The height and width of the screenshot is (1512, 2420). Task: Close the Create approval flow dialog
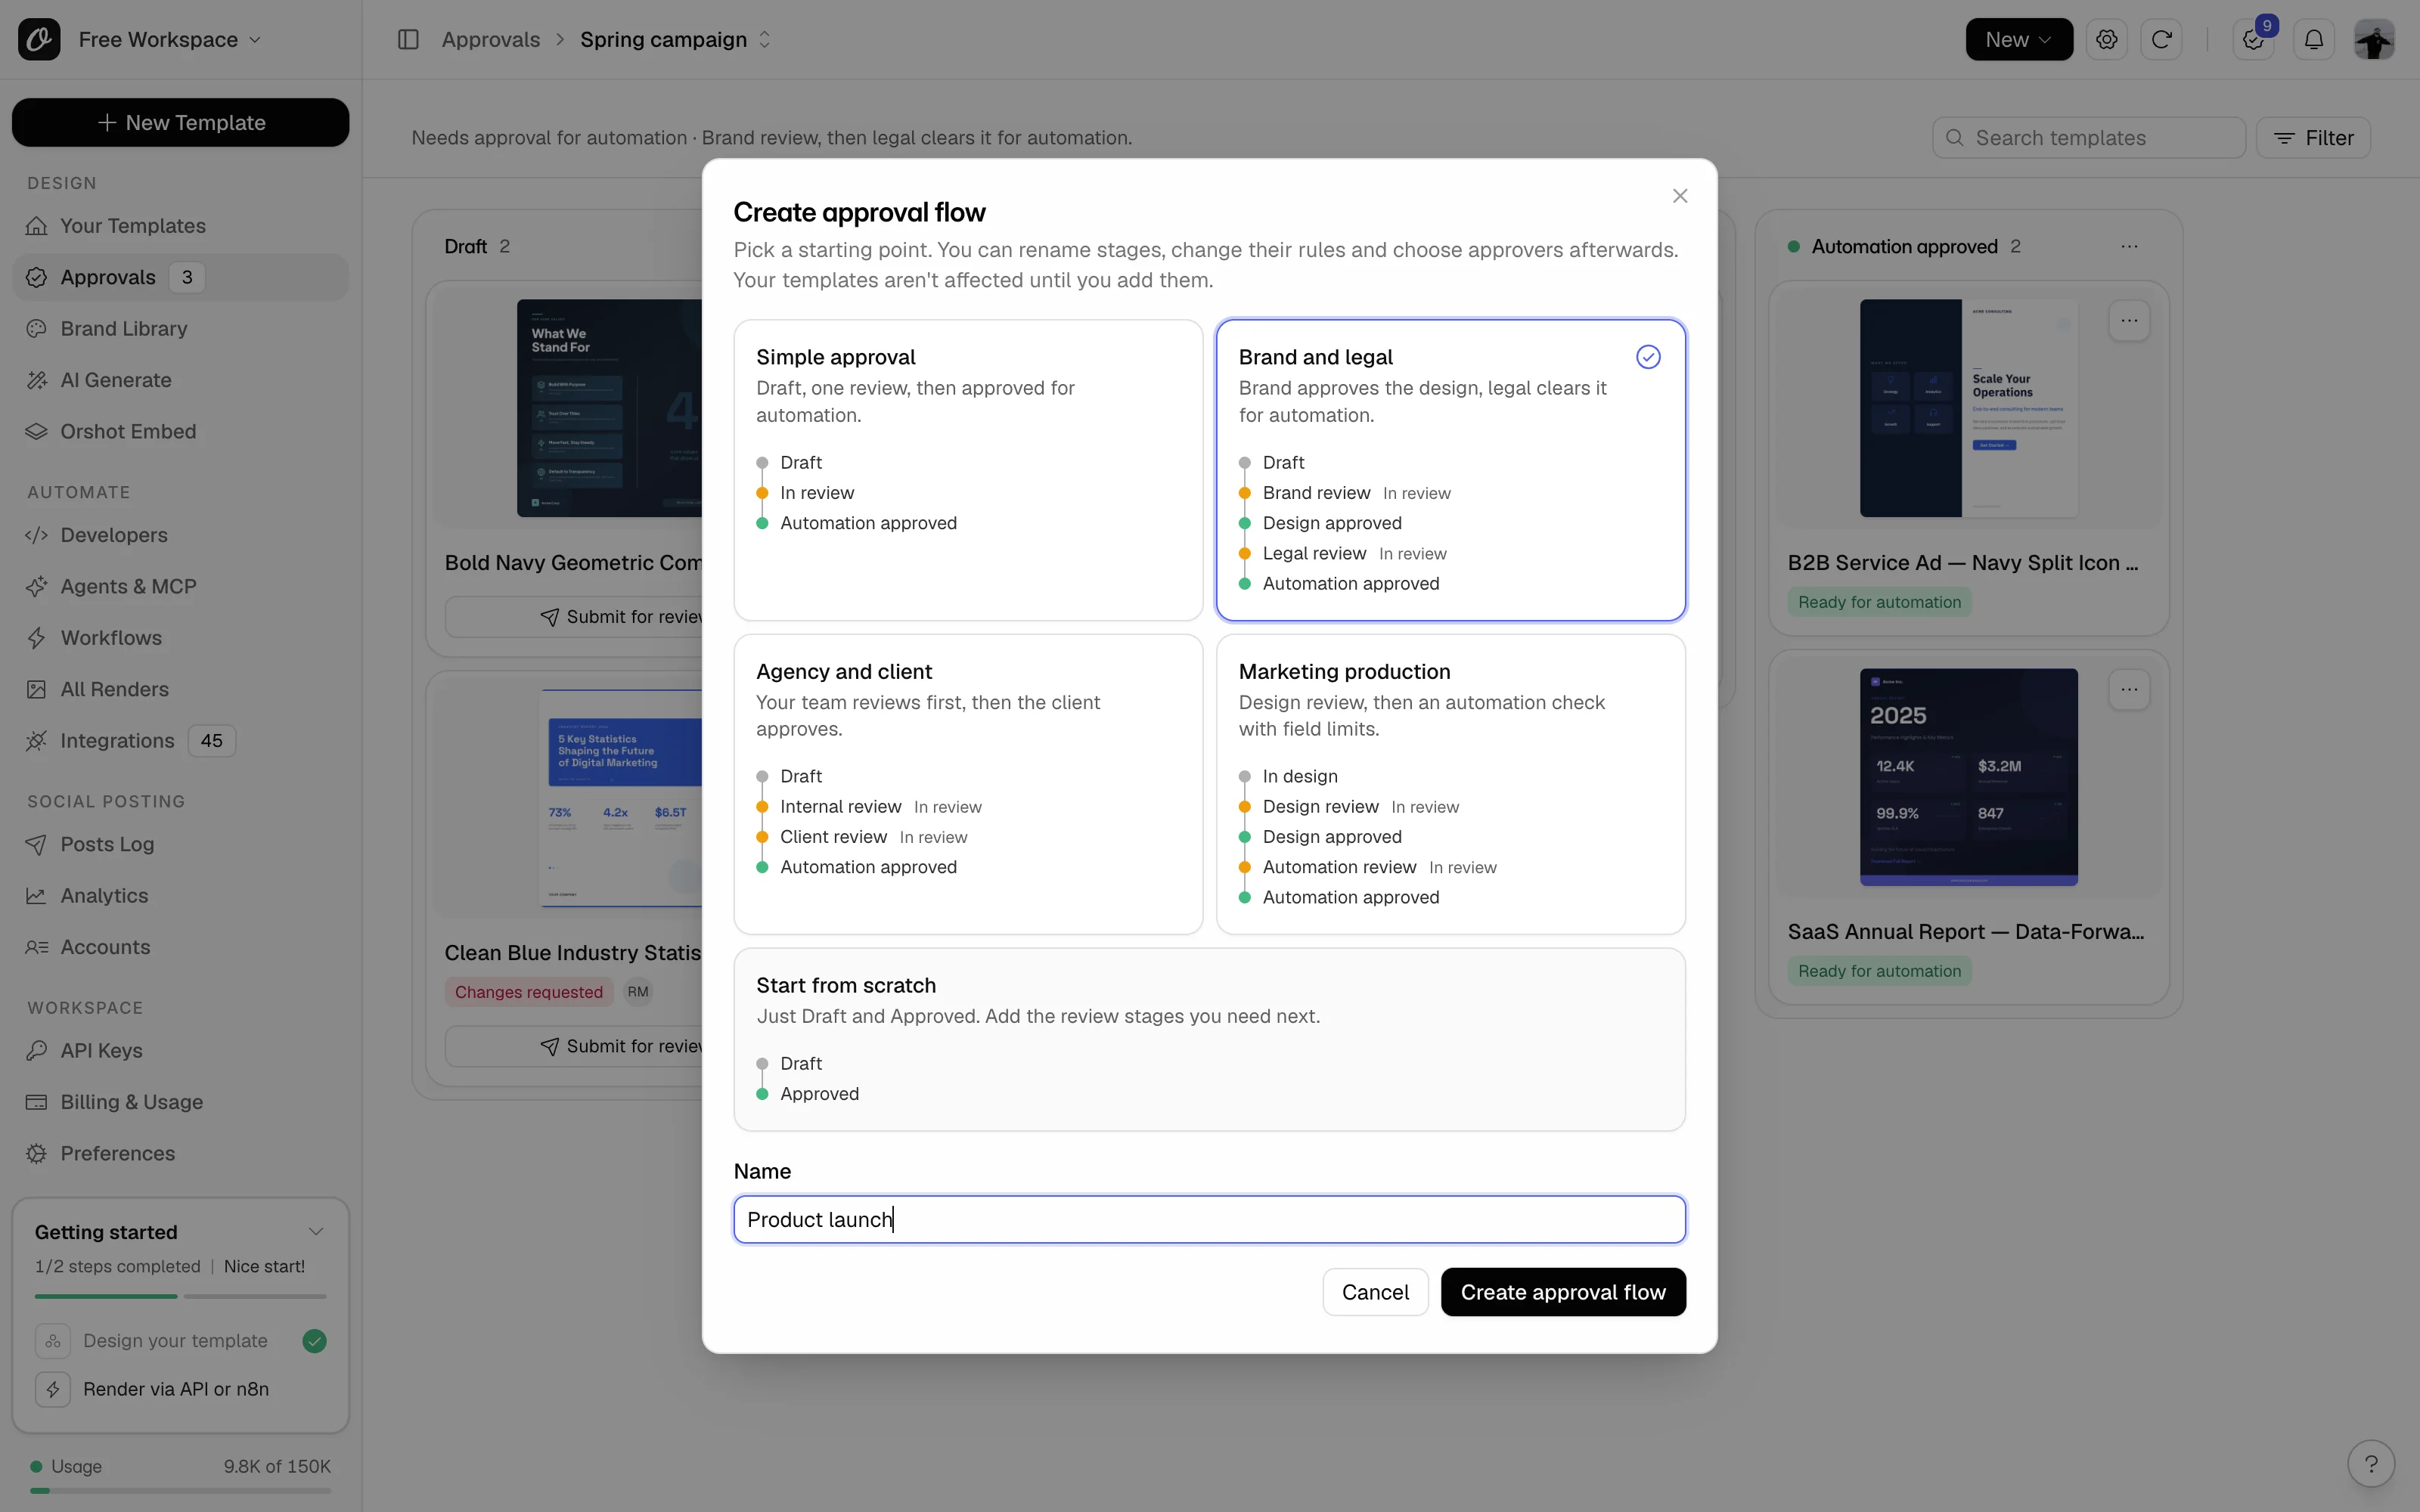(1680, 196)
